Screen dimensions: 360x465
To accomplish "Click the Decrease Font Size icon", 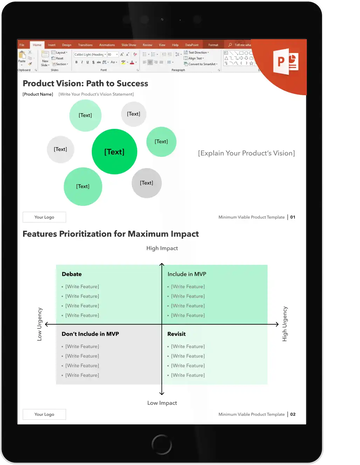I will click(x=127, y=54).
